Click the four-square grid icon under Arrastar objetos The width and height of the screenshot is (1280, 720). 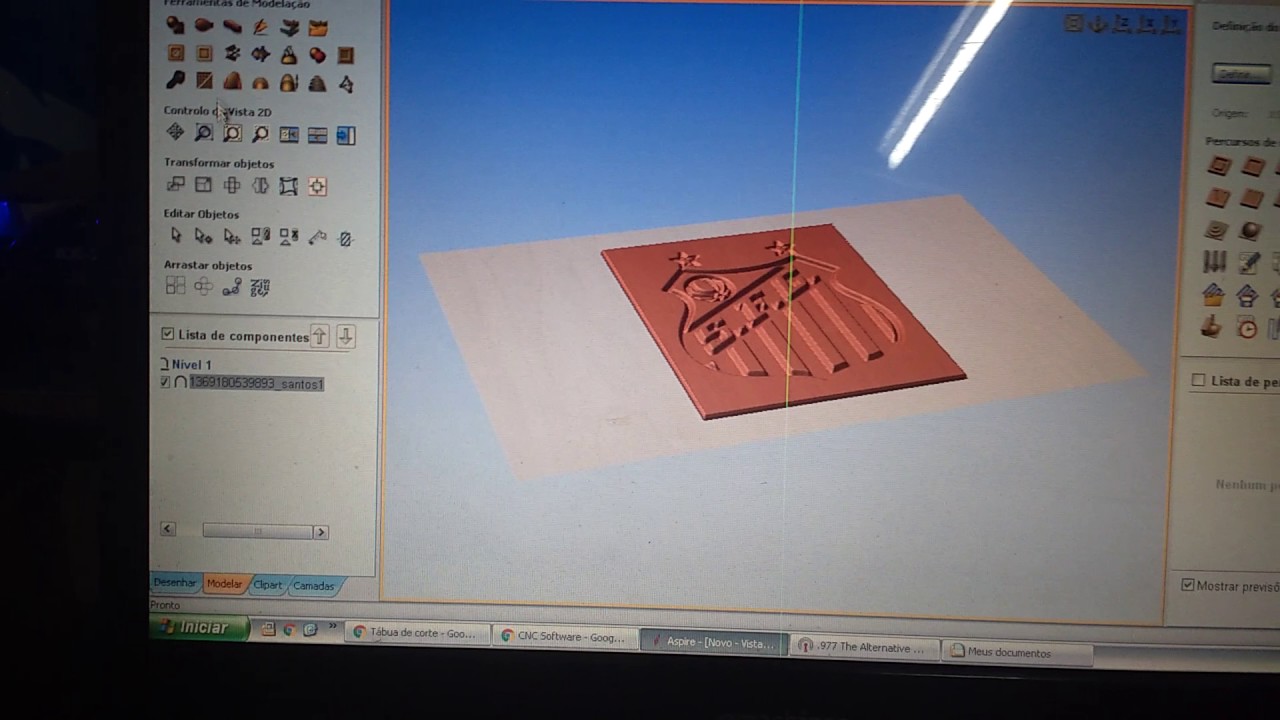point(175,286)
